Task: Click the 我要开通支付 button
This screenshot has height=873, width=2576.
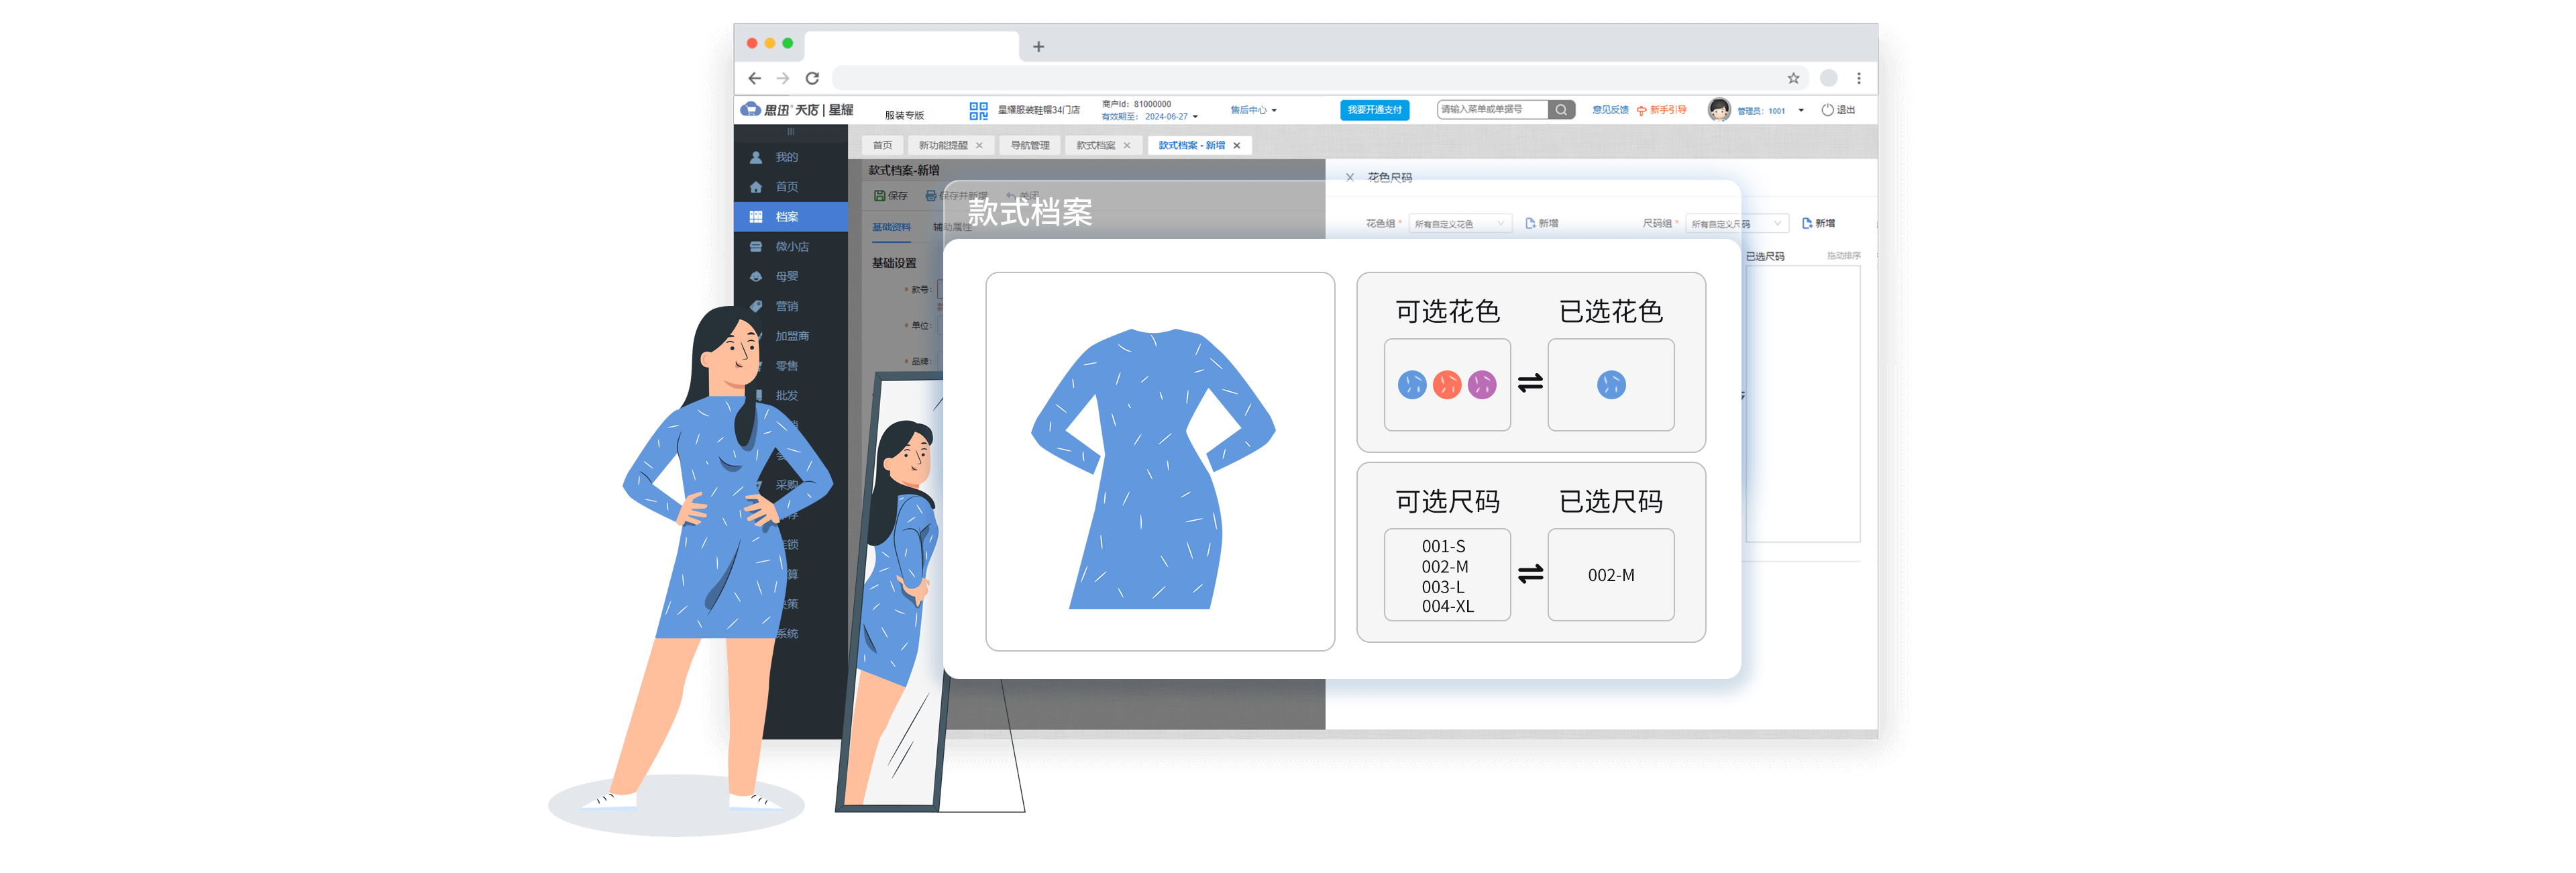Action: click(x=1374, y=110)
